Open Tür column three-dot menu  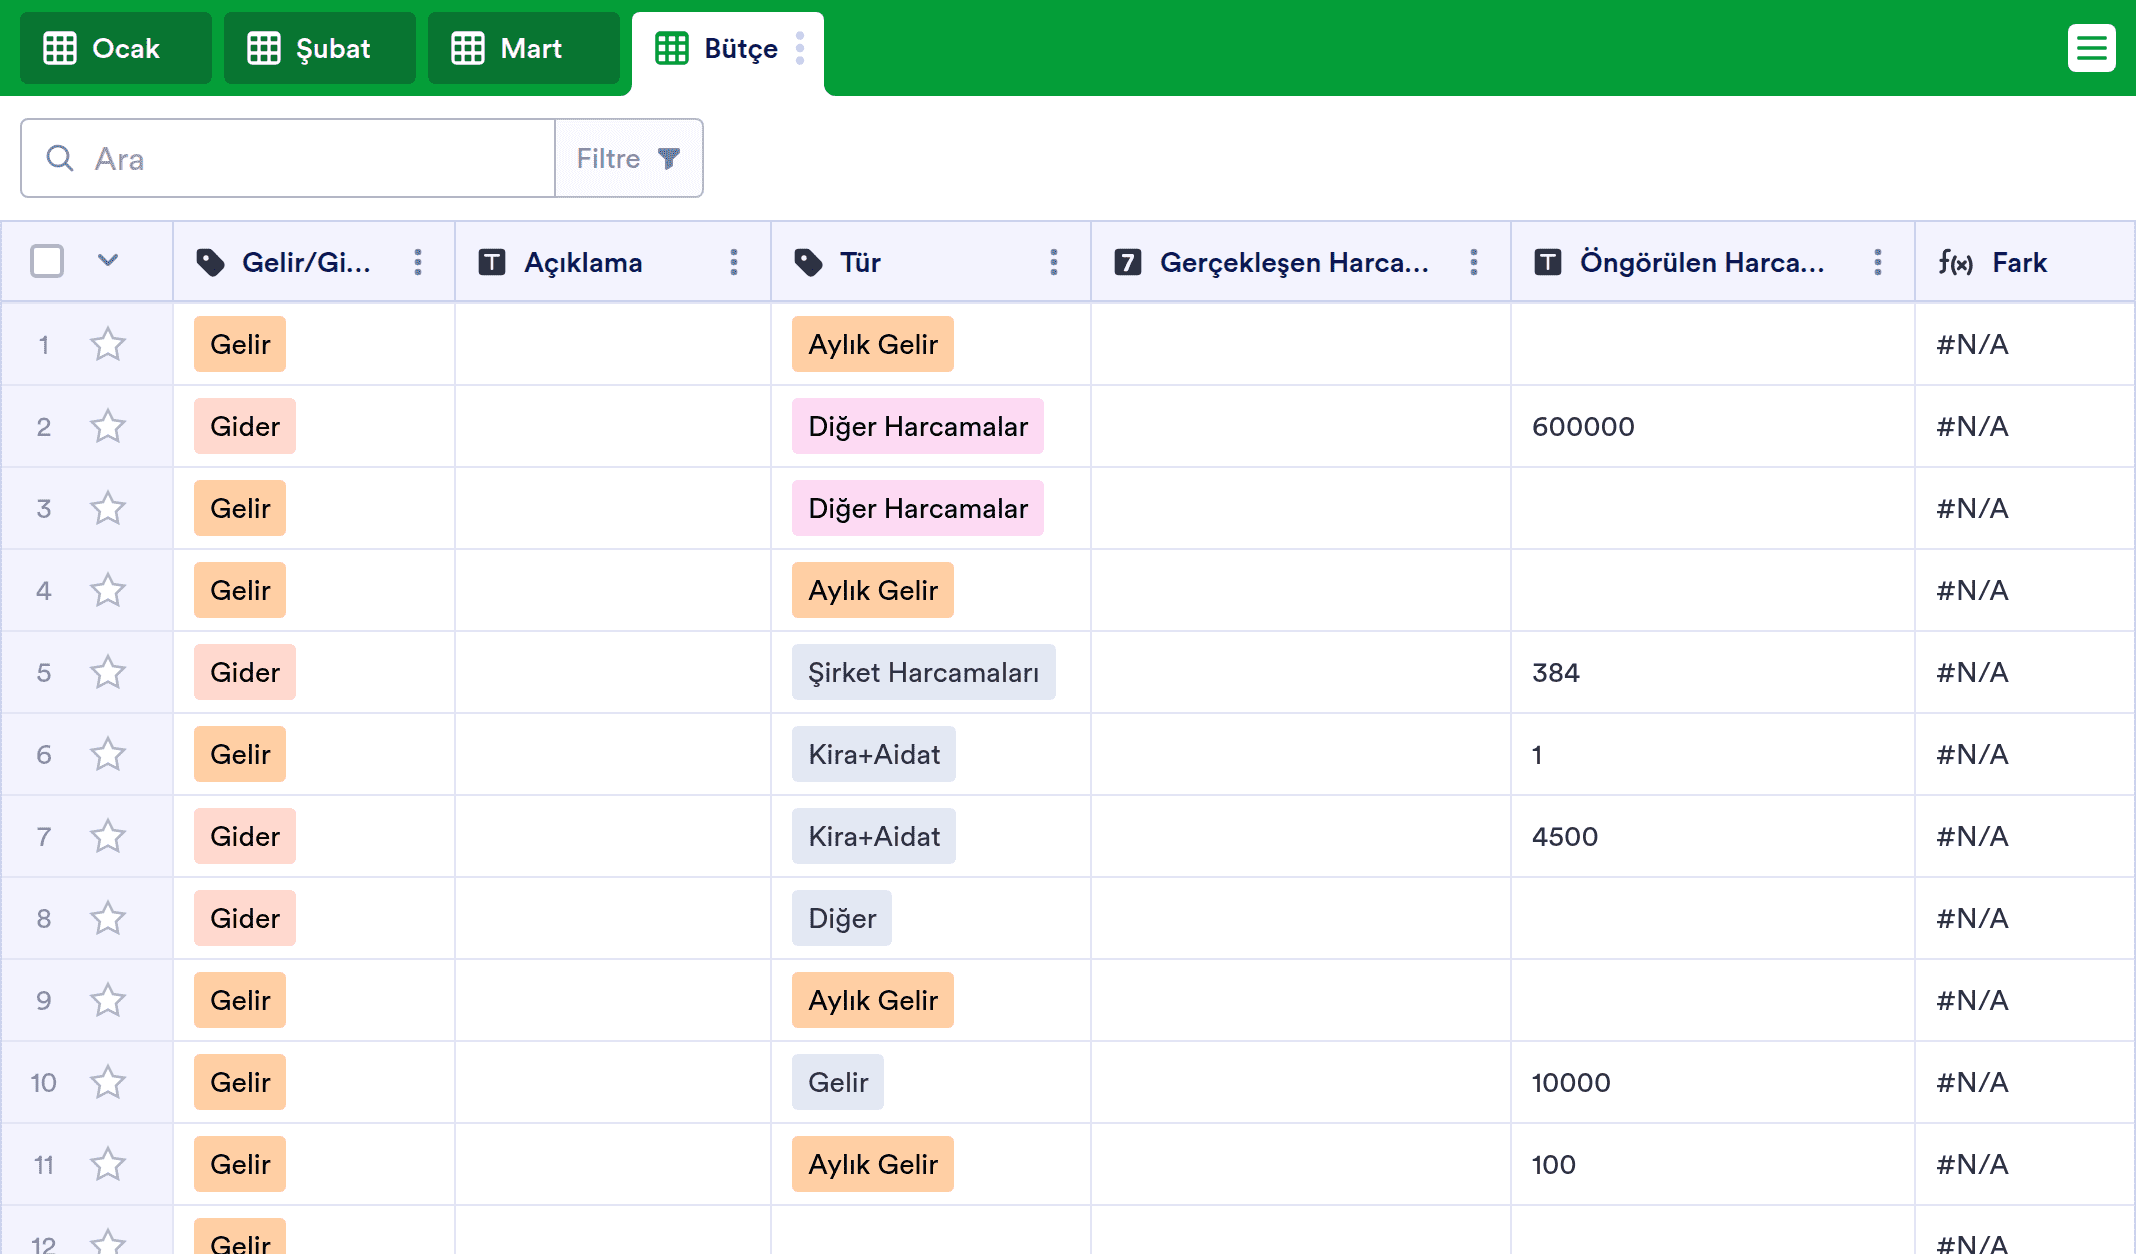1054,262
